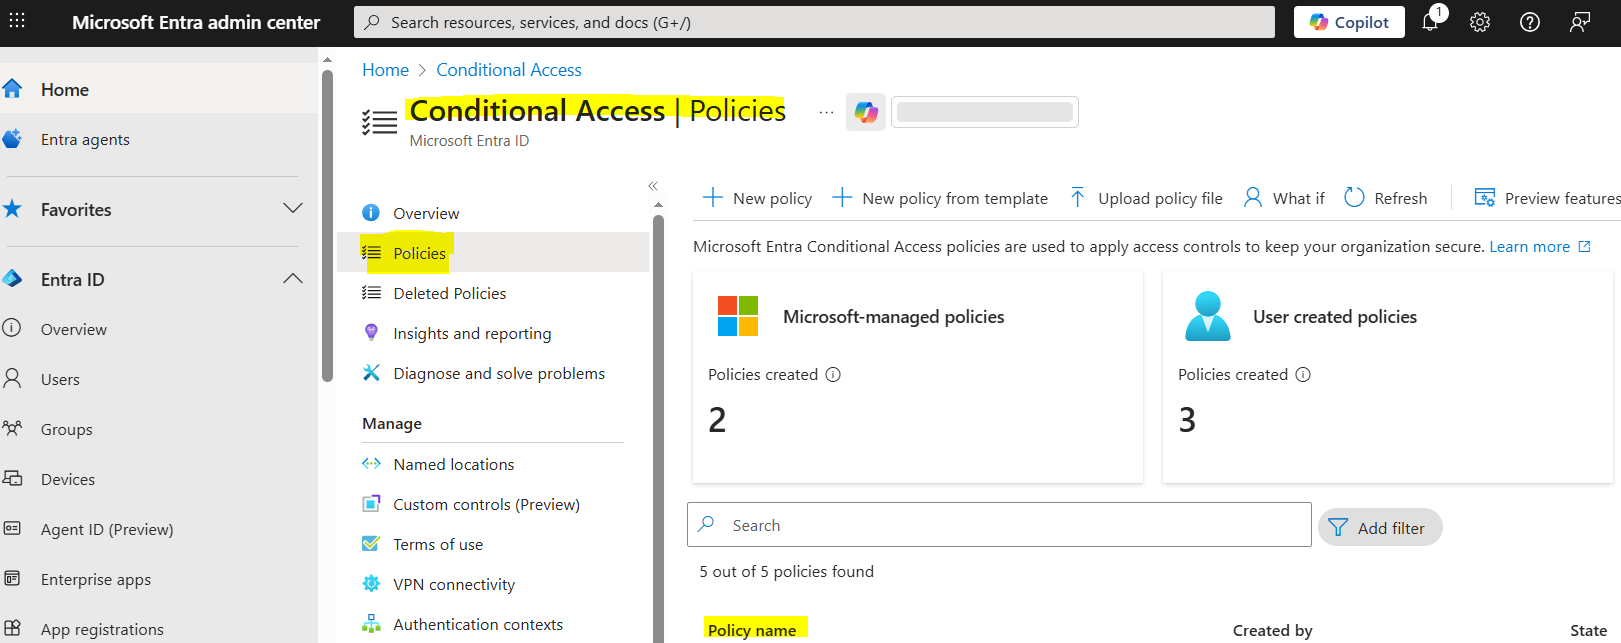Click info icon beside Microsoft-managed Policies created
The image size is (1621, 643).
click(833, 374)
